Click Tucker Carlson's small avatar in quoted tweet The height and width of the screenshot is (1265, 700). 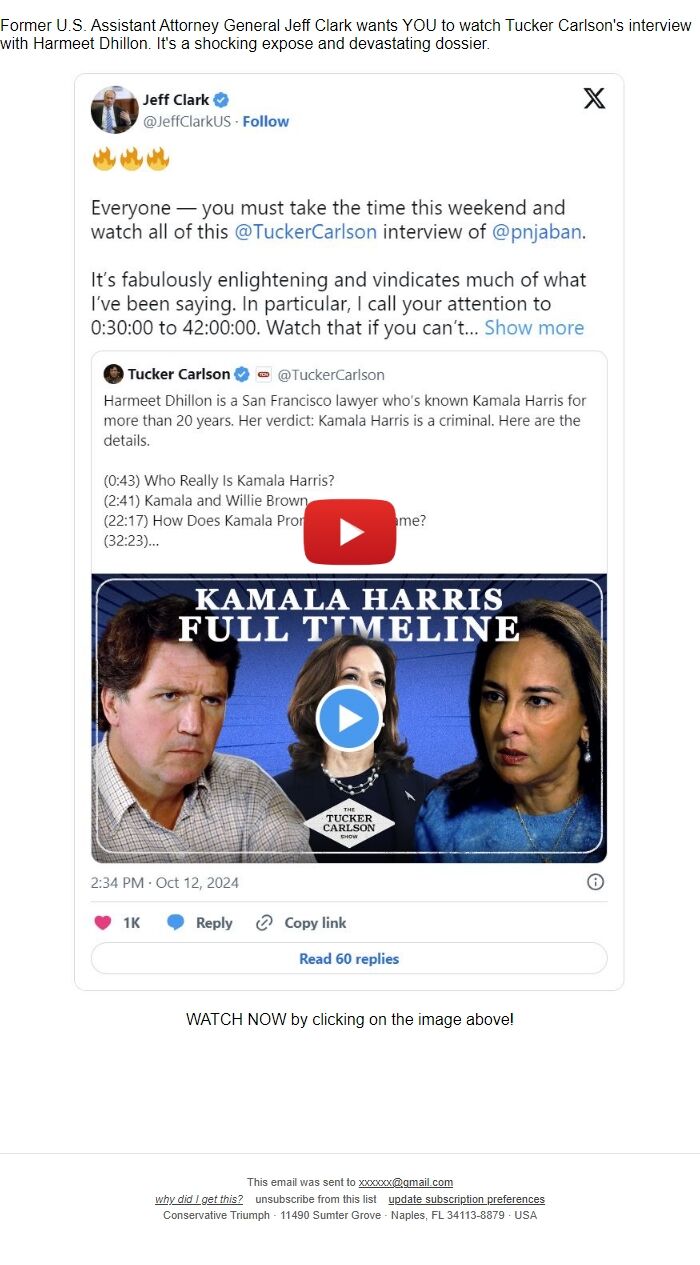pyautogui.click(x=113, y=374)
